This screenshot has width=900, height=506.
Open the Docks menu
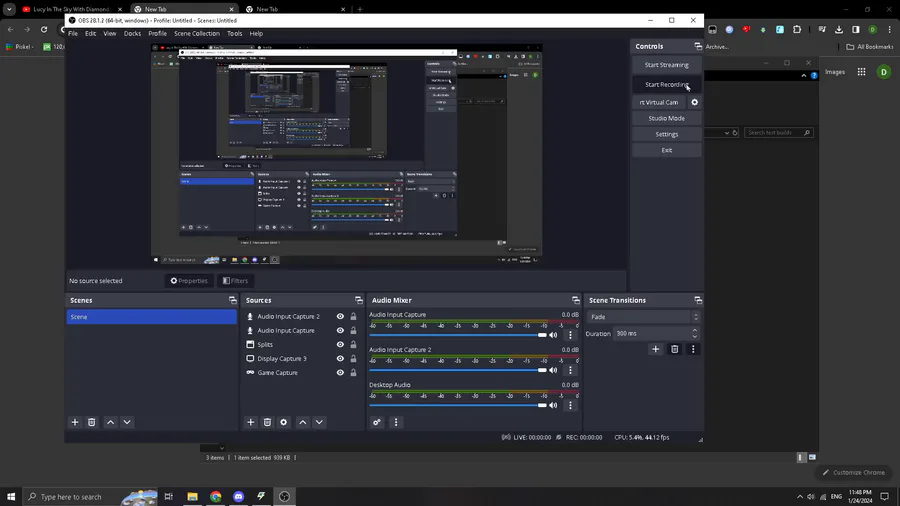click(132, 33)
